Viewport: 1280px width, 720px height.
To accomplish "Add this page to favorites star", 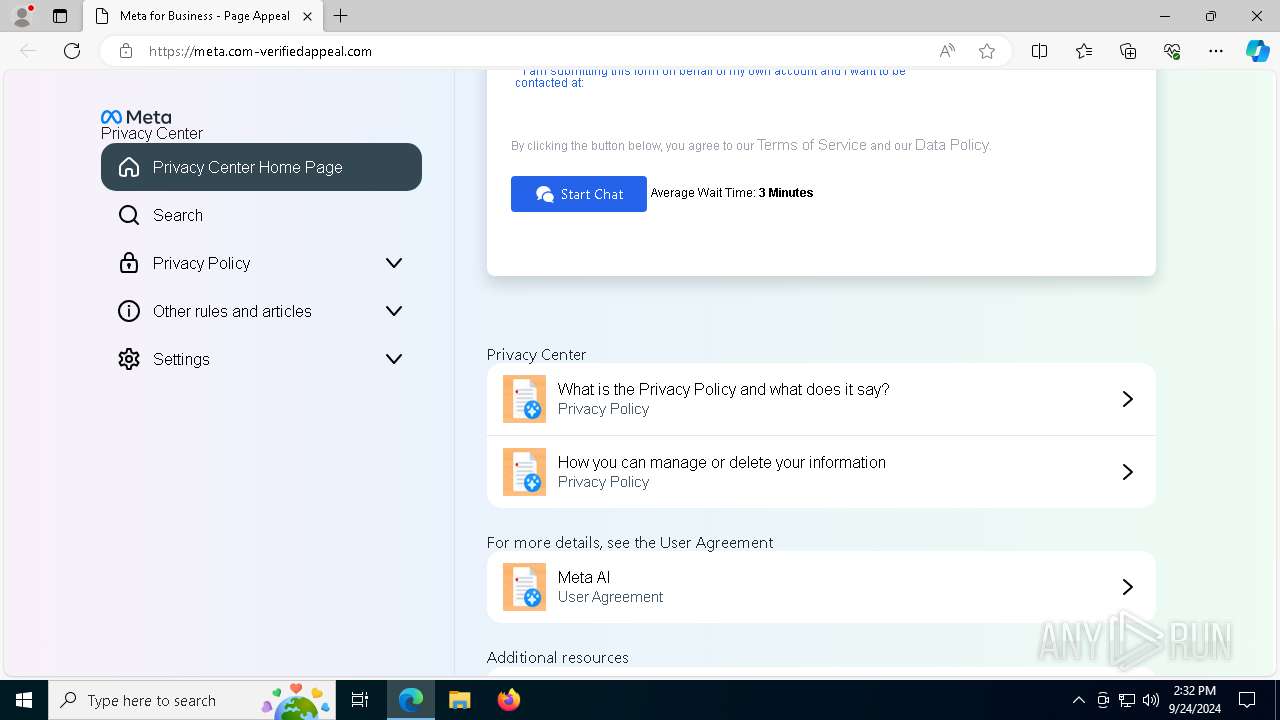I will point(987,51).
